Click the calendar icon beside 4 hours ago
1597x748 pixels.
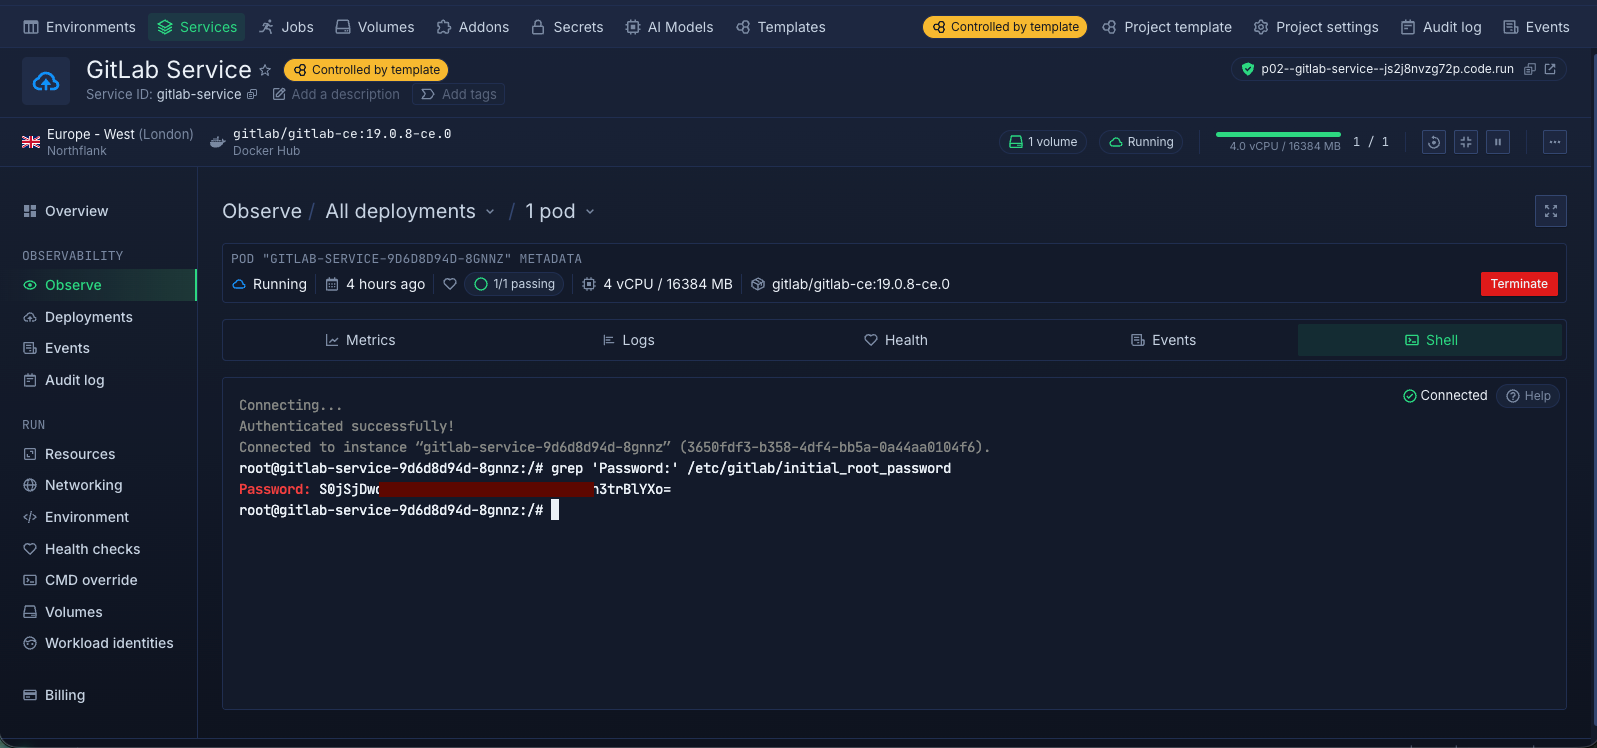pos(332,284)
